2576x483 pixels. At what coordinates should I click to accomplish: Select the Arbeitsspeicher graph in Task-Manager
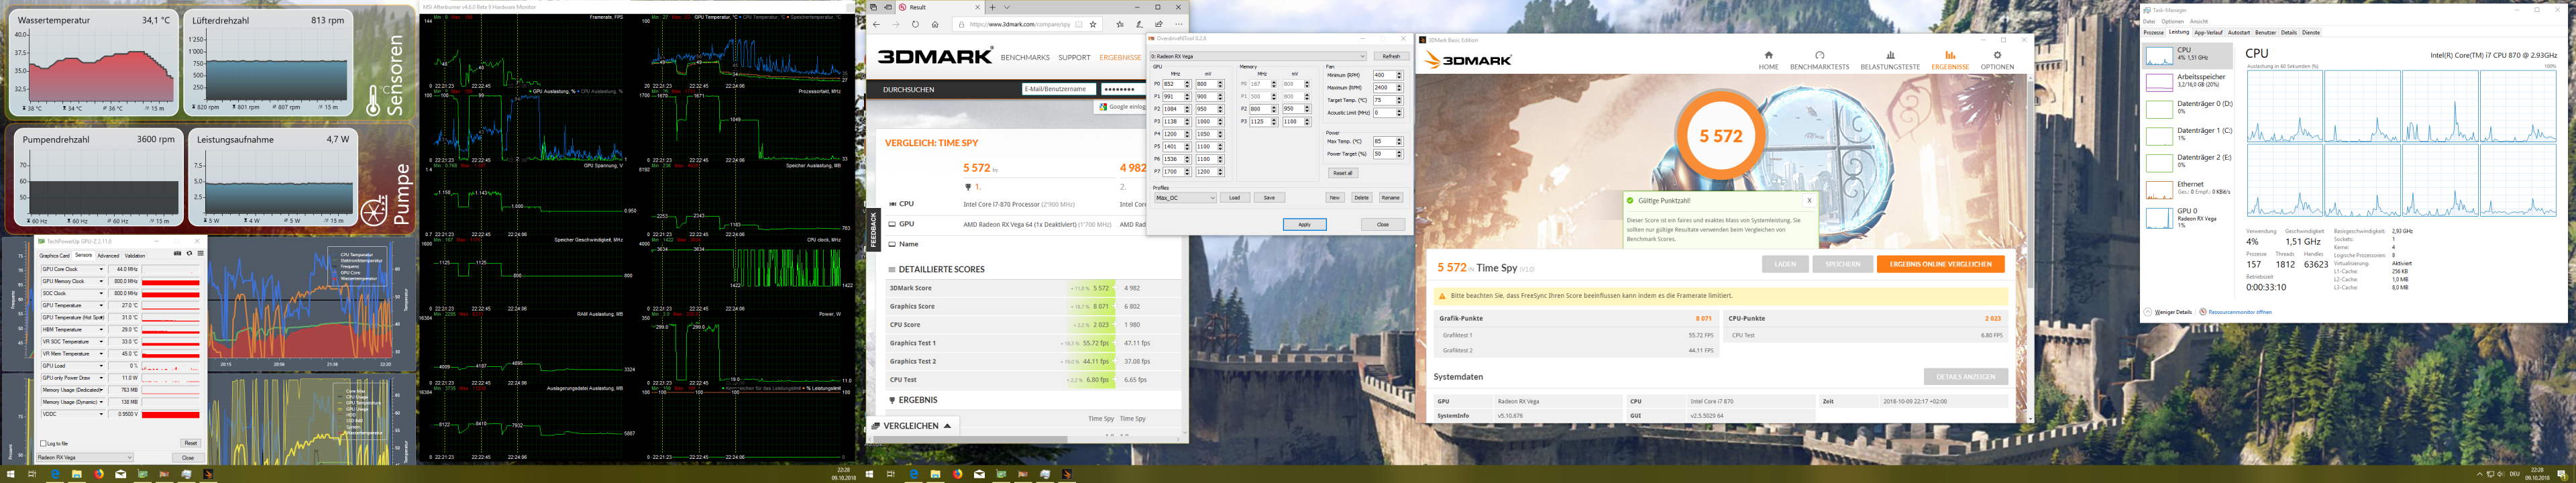(2159, 83)
